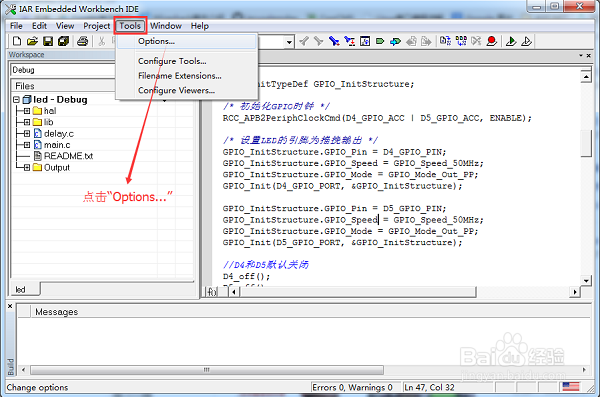
Task: Click Debug without Downloading icon
Action: tap(527, 41)
